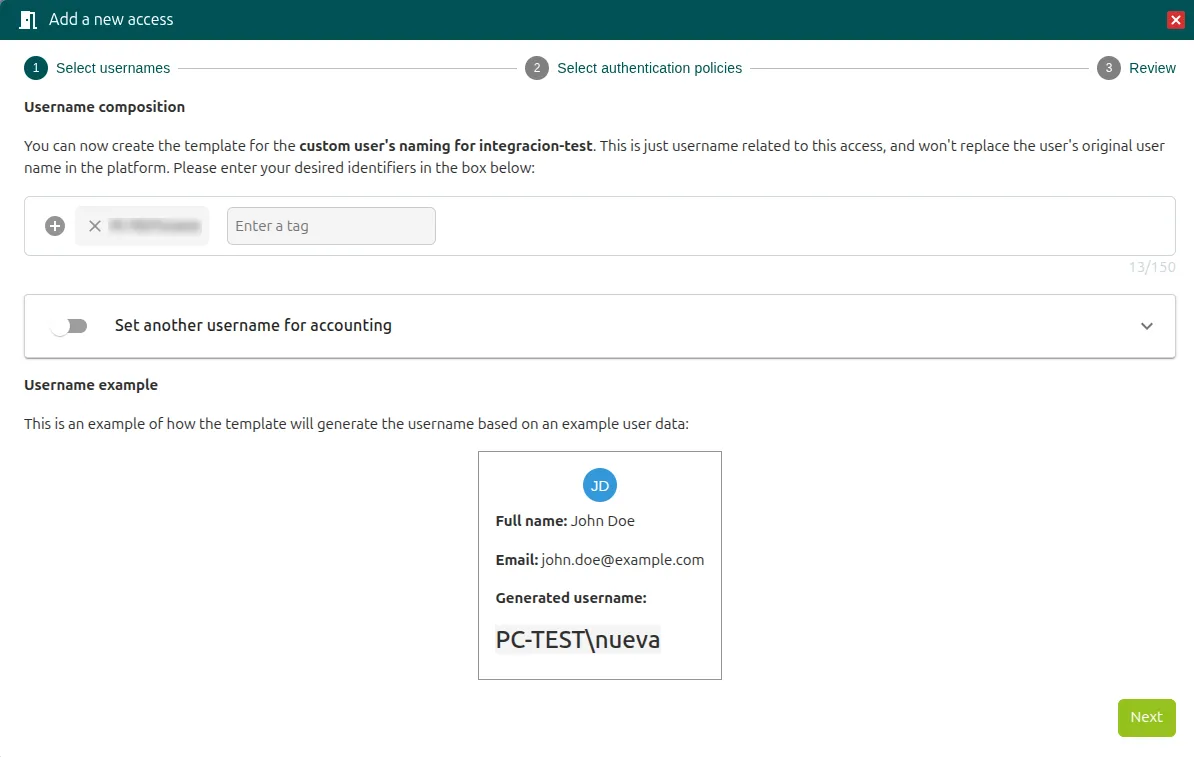Expand the accounting username panel chevron
1194x757 pixels.
tap(1147, 326)
